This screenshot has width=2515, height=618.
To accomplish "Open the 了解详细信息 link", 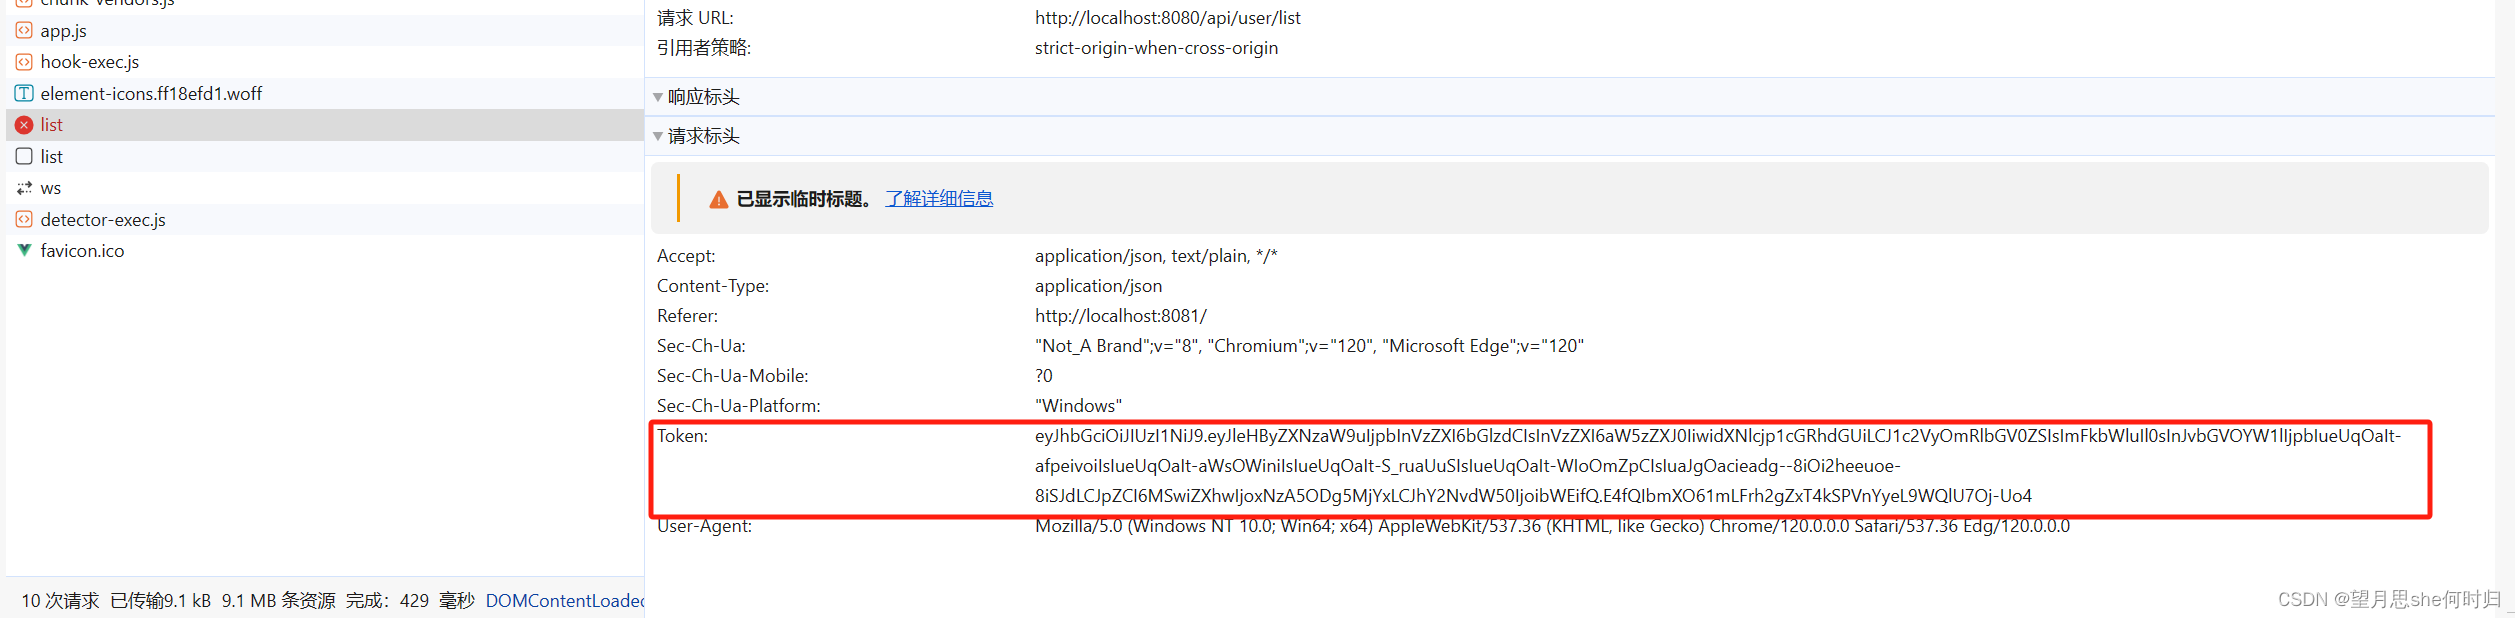I will [939, 199].
